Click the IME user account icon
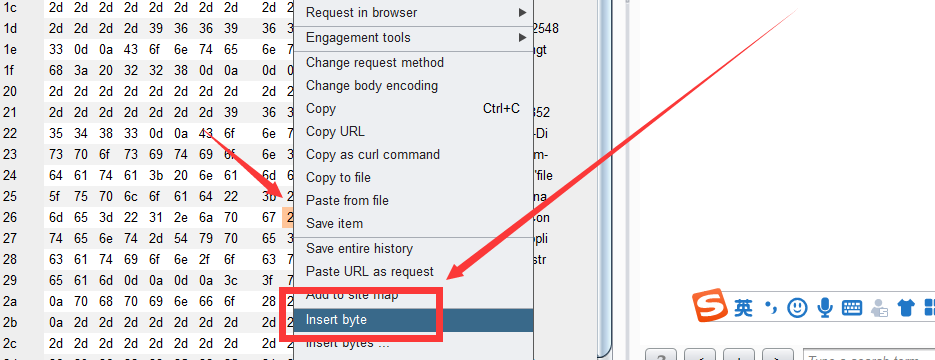 (x=879, y=308)
